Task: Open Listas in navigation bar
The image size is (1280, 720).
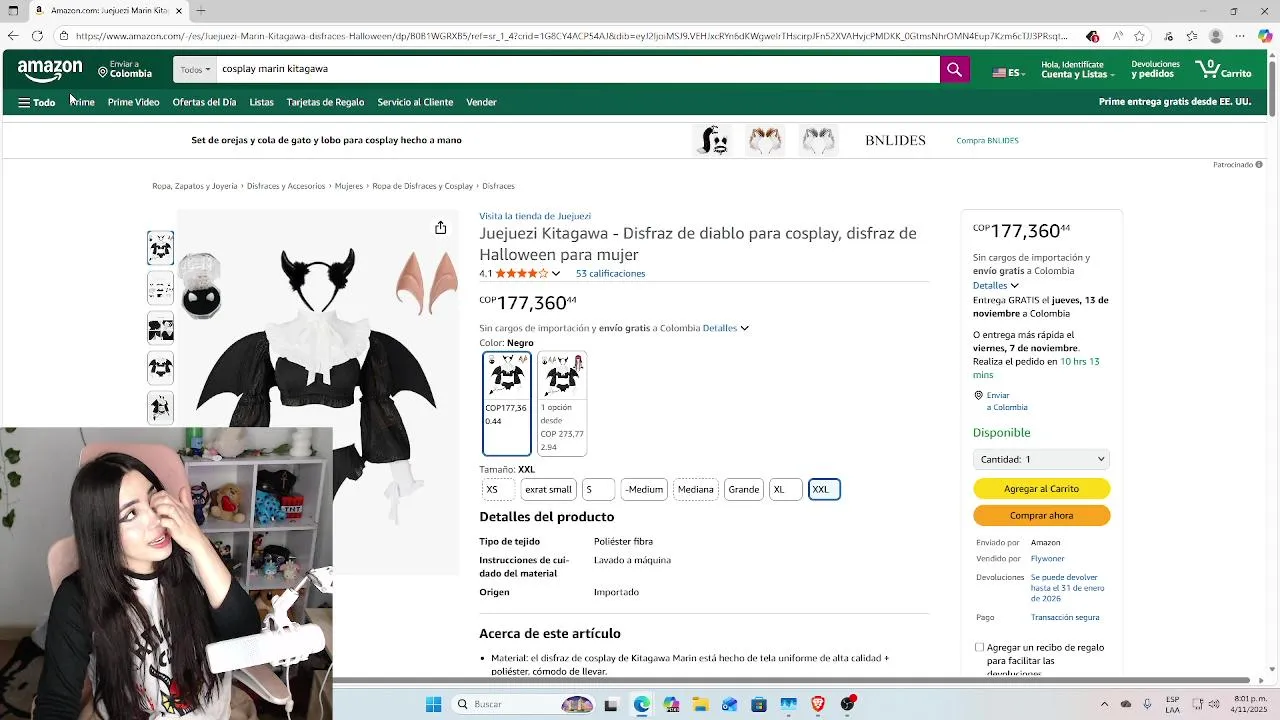Action: coord(261,102)
